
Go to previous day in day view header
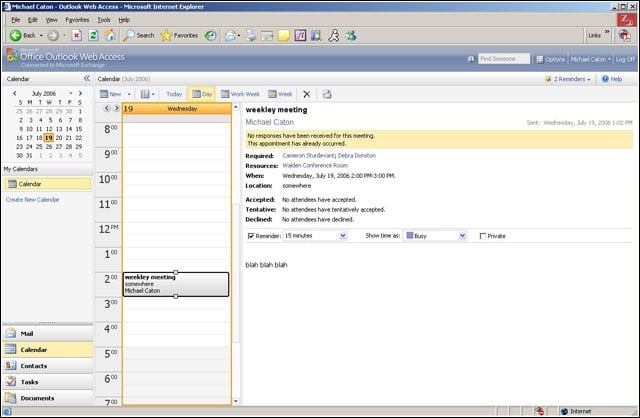(107, 108)
